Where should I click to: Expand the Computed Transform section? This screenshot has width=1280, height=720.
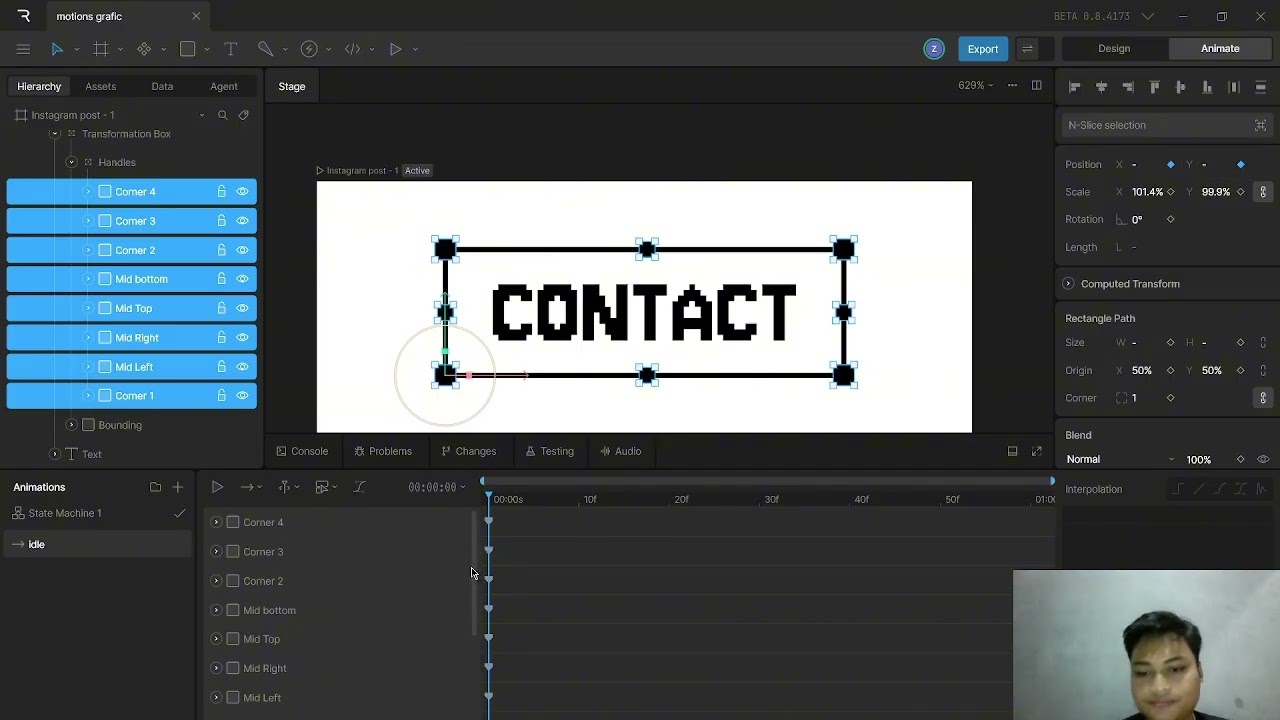pyautogui.click(x=1068, y=284)
